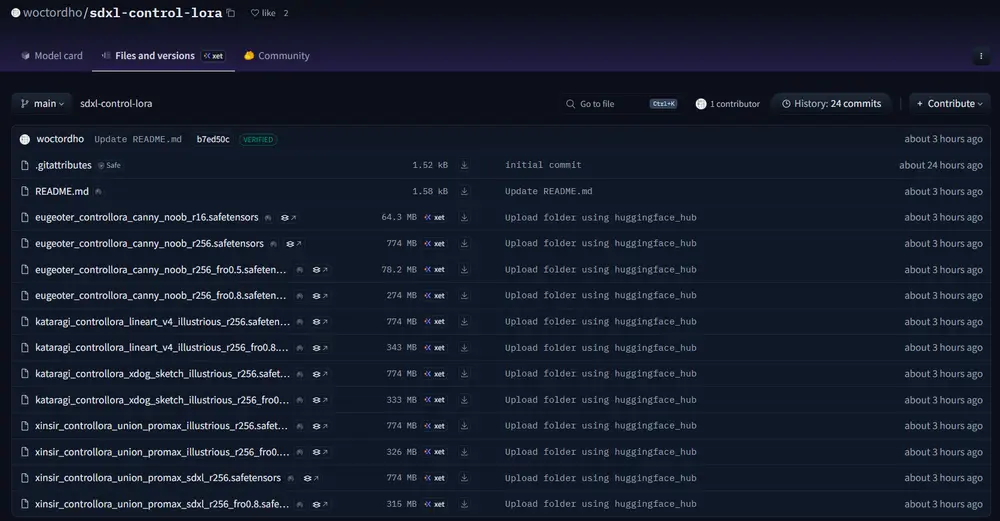Inspect file details icon for canny_noob_r16
Image resolution: width=1000 pixels, height=521 pixels.
click(288, 217)
